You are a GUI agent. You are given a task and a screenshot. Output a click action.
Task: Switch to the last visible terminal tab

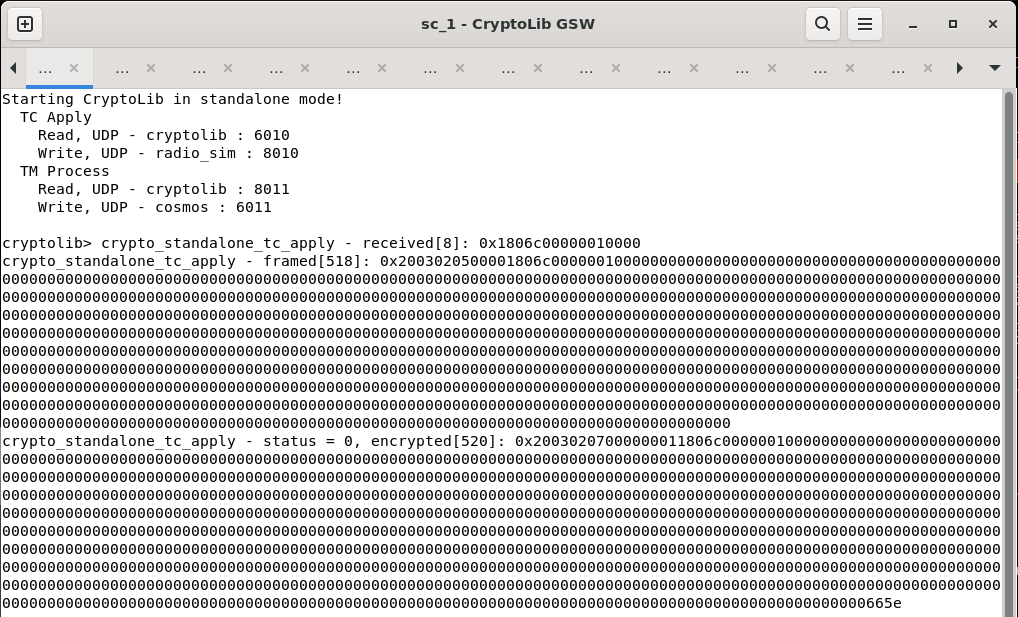[898, 68]
